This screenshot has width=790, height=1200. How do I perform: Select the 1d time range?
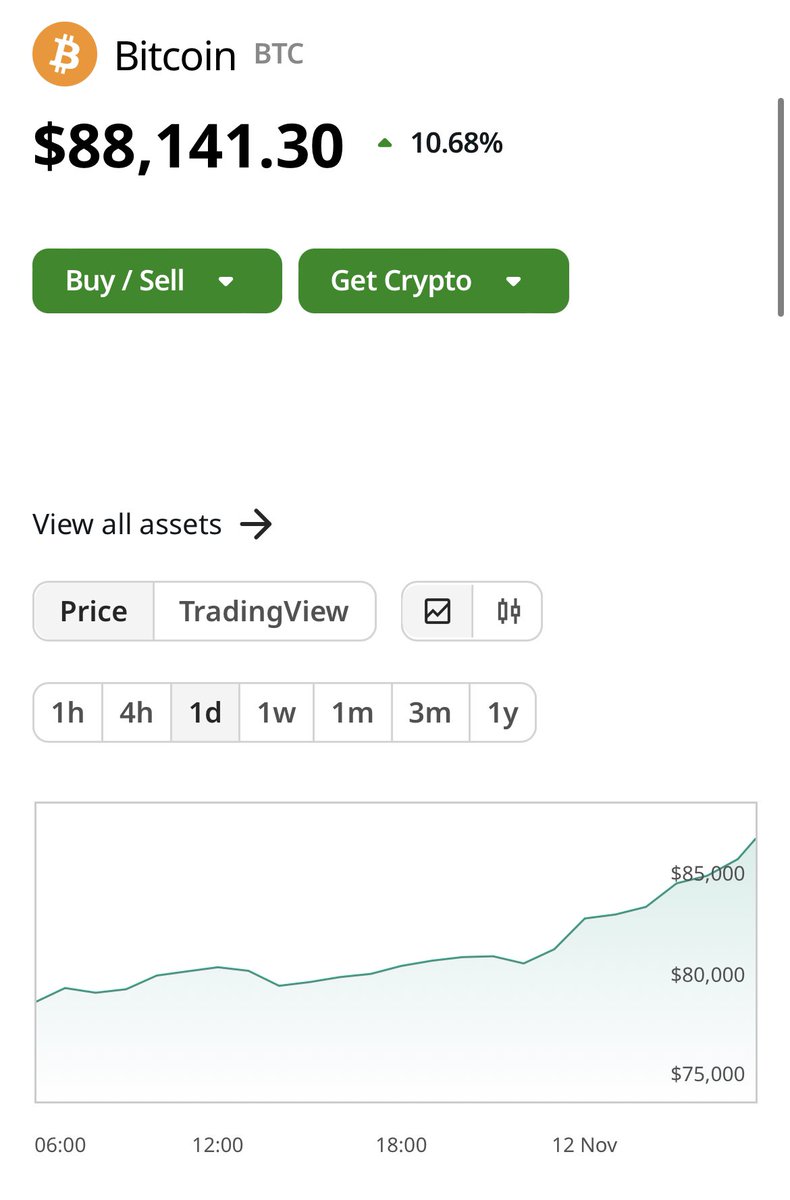205,713
